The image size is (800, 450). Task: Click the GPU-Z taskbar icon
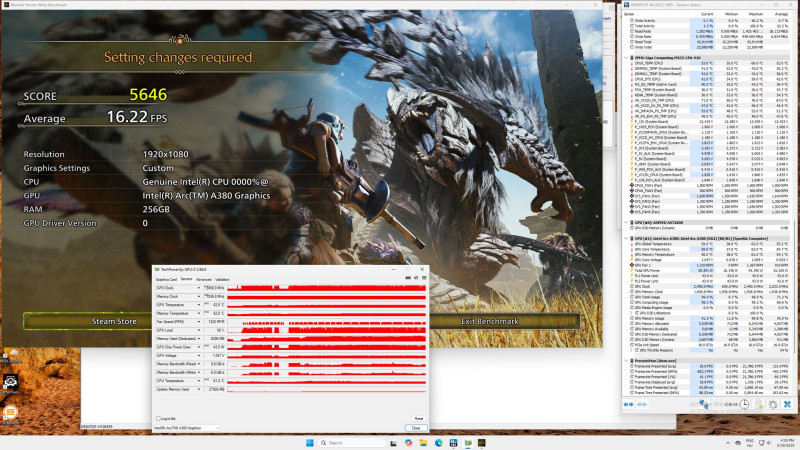tap(468, 443)
